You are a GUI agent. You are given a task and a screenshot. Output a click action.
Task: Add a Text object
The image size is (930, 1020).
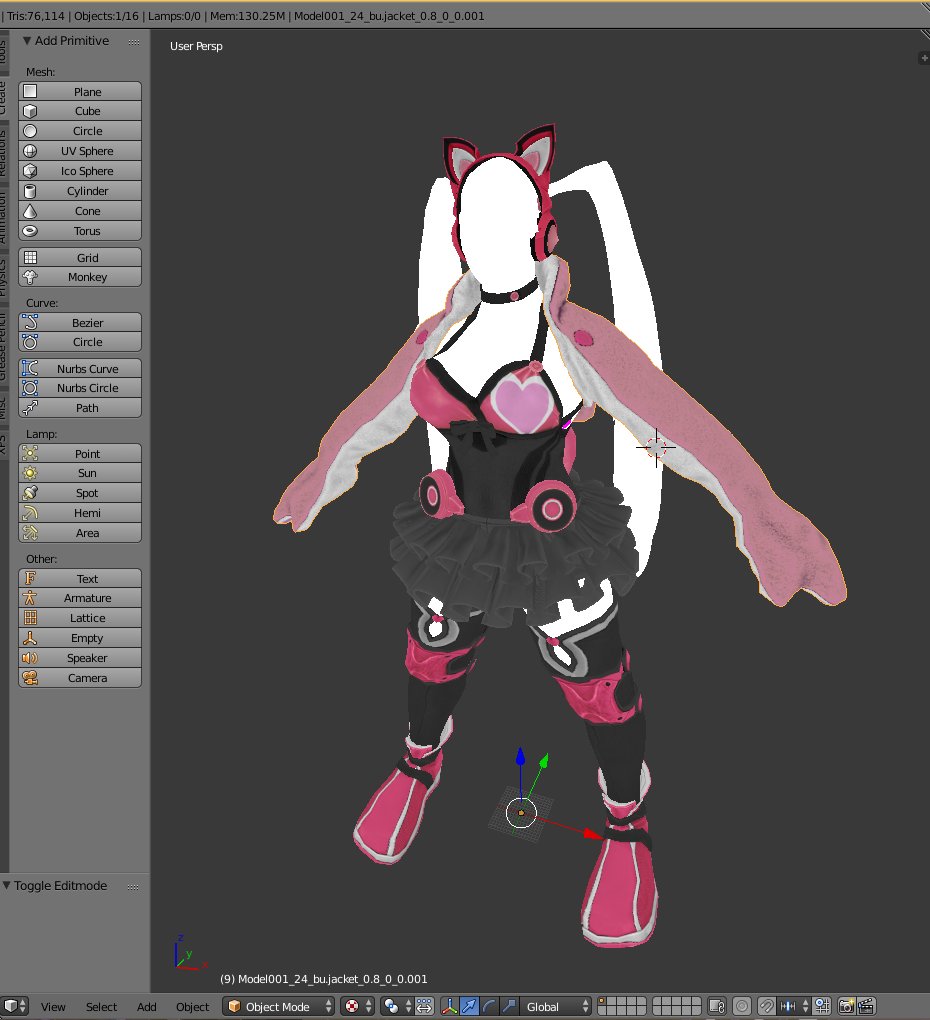[80, 579]
